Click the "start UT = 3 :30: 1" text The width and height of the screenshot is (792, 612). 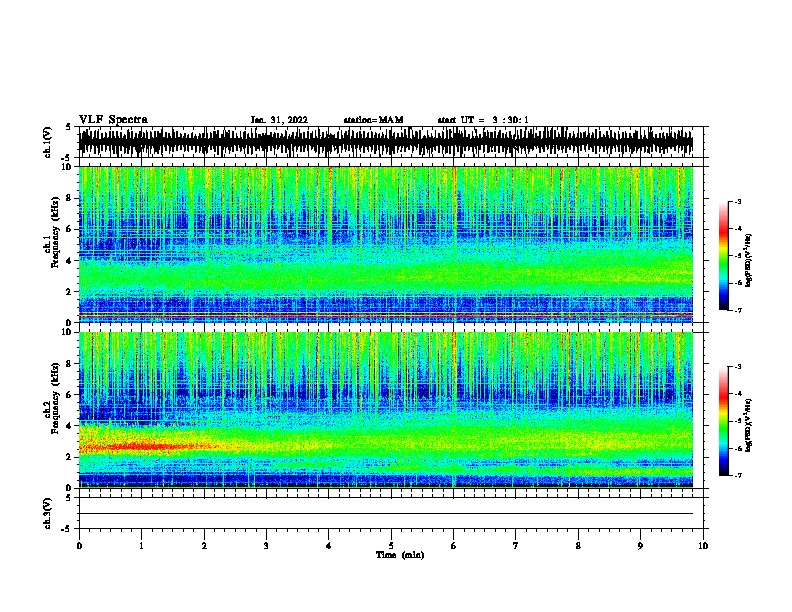(483, 120)
